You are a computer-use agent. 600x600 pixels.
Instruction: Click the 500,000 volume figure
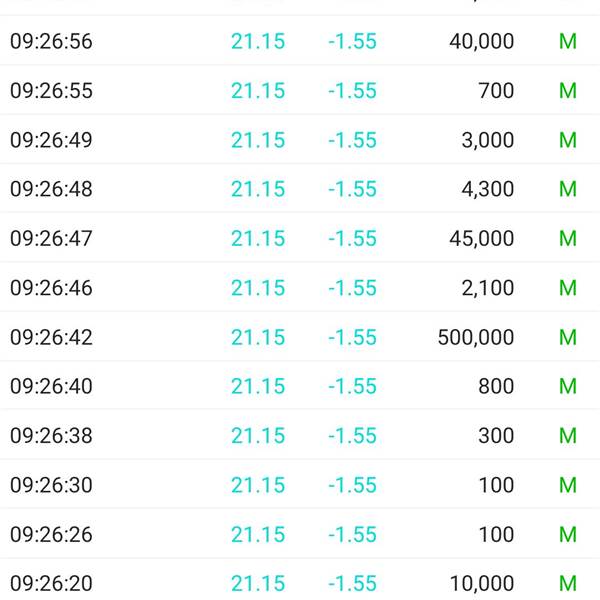pos(476,338)
